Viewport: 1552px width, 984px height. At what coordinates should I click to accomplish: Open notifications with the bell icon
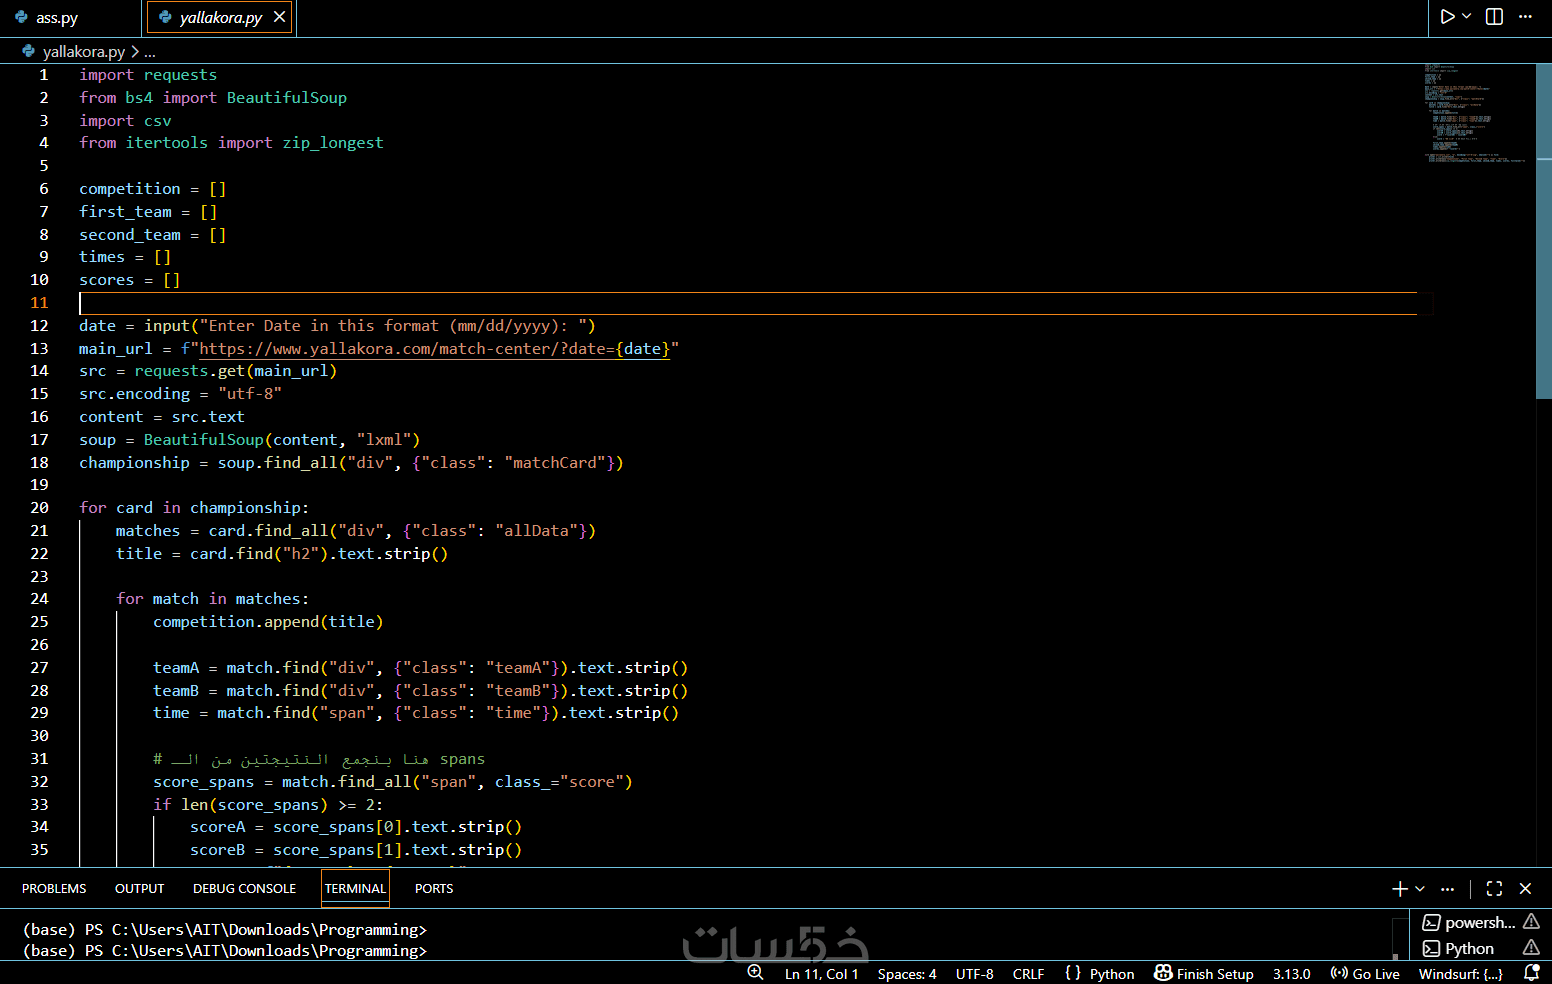click(1531, 973)
